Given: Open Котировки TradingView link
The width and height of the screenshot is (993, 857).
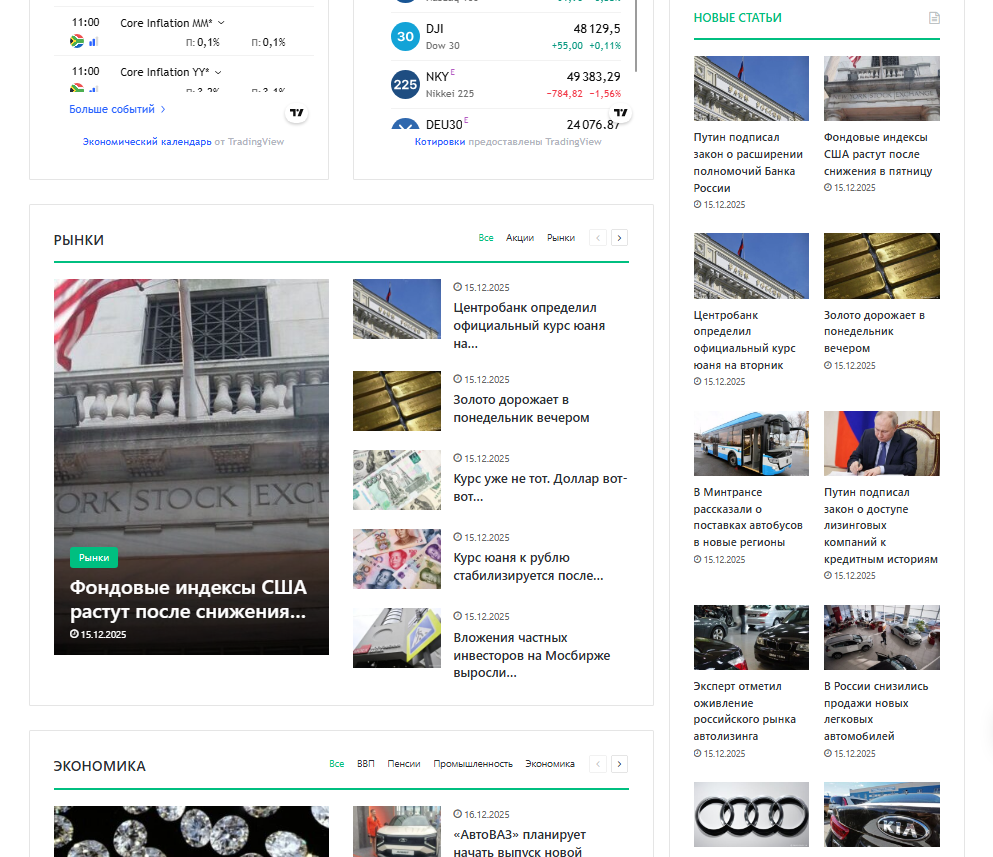Looking at the screenshot, I should [x=440, y=142].
